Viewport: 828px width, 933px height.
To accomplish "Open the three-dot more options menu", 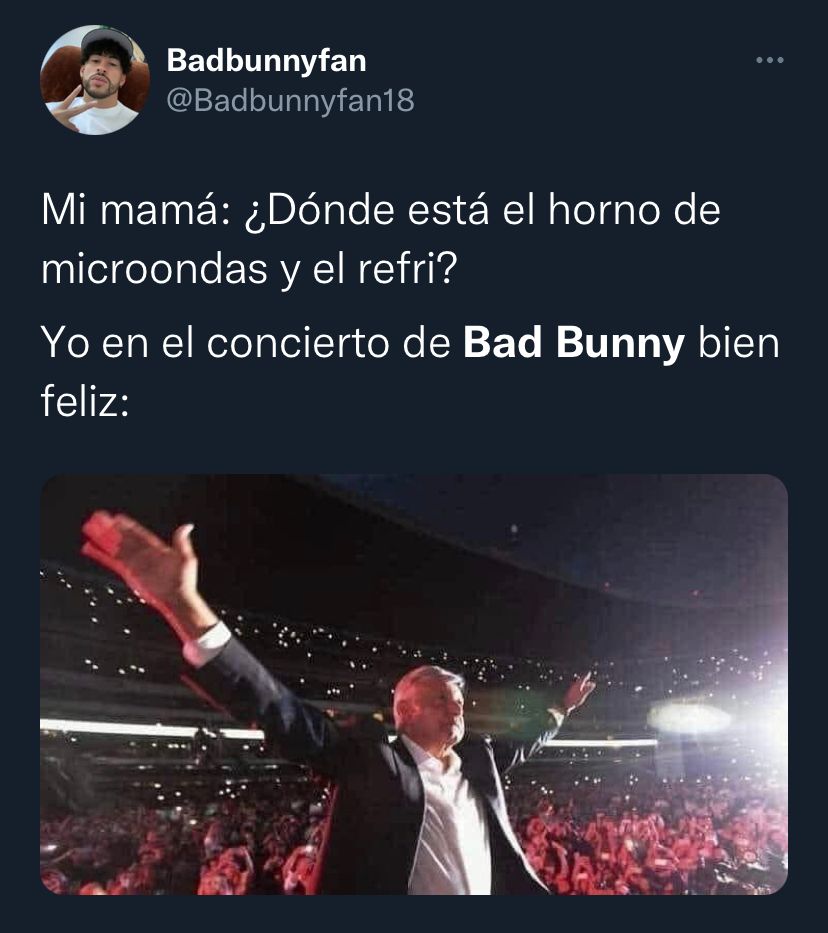I will (770, 60).
